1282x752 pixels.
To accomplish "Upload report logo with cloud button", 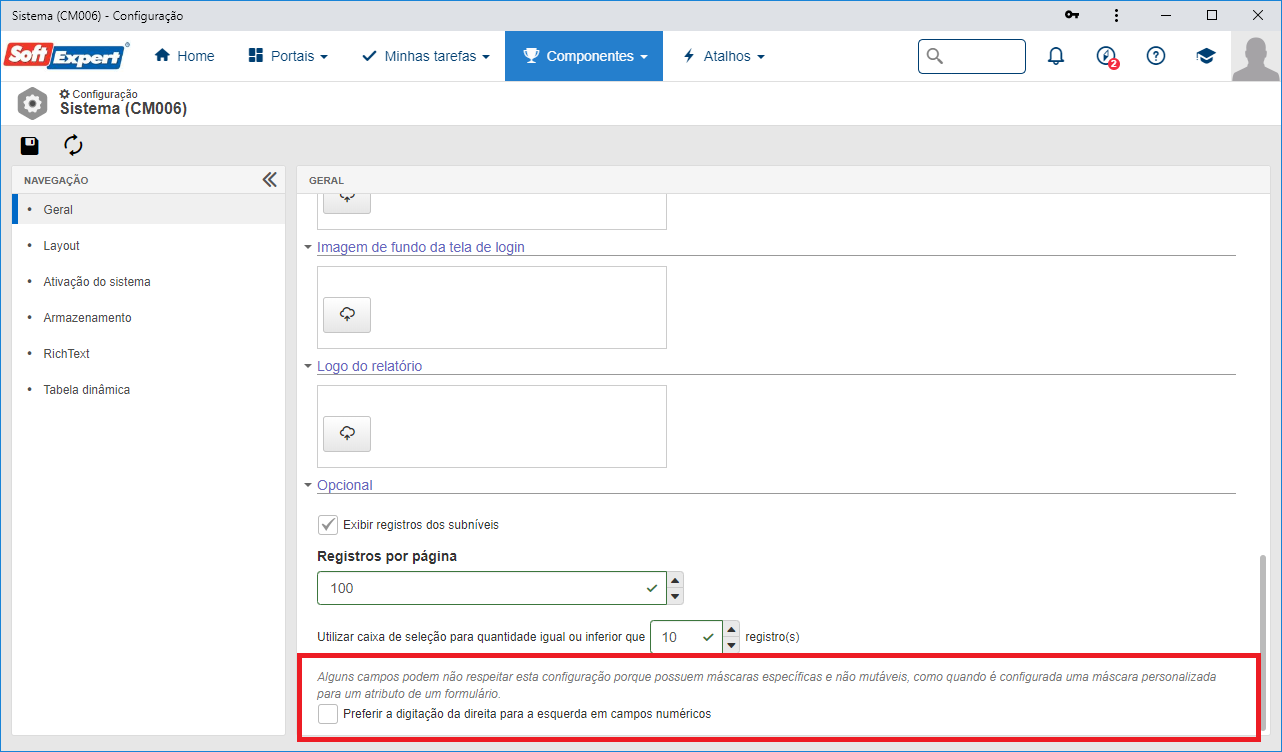I will (347, 434).
